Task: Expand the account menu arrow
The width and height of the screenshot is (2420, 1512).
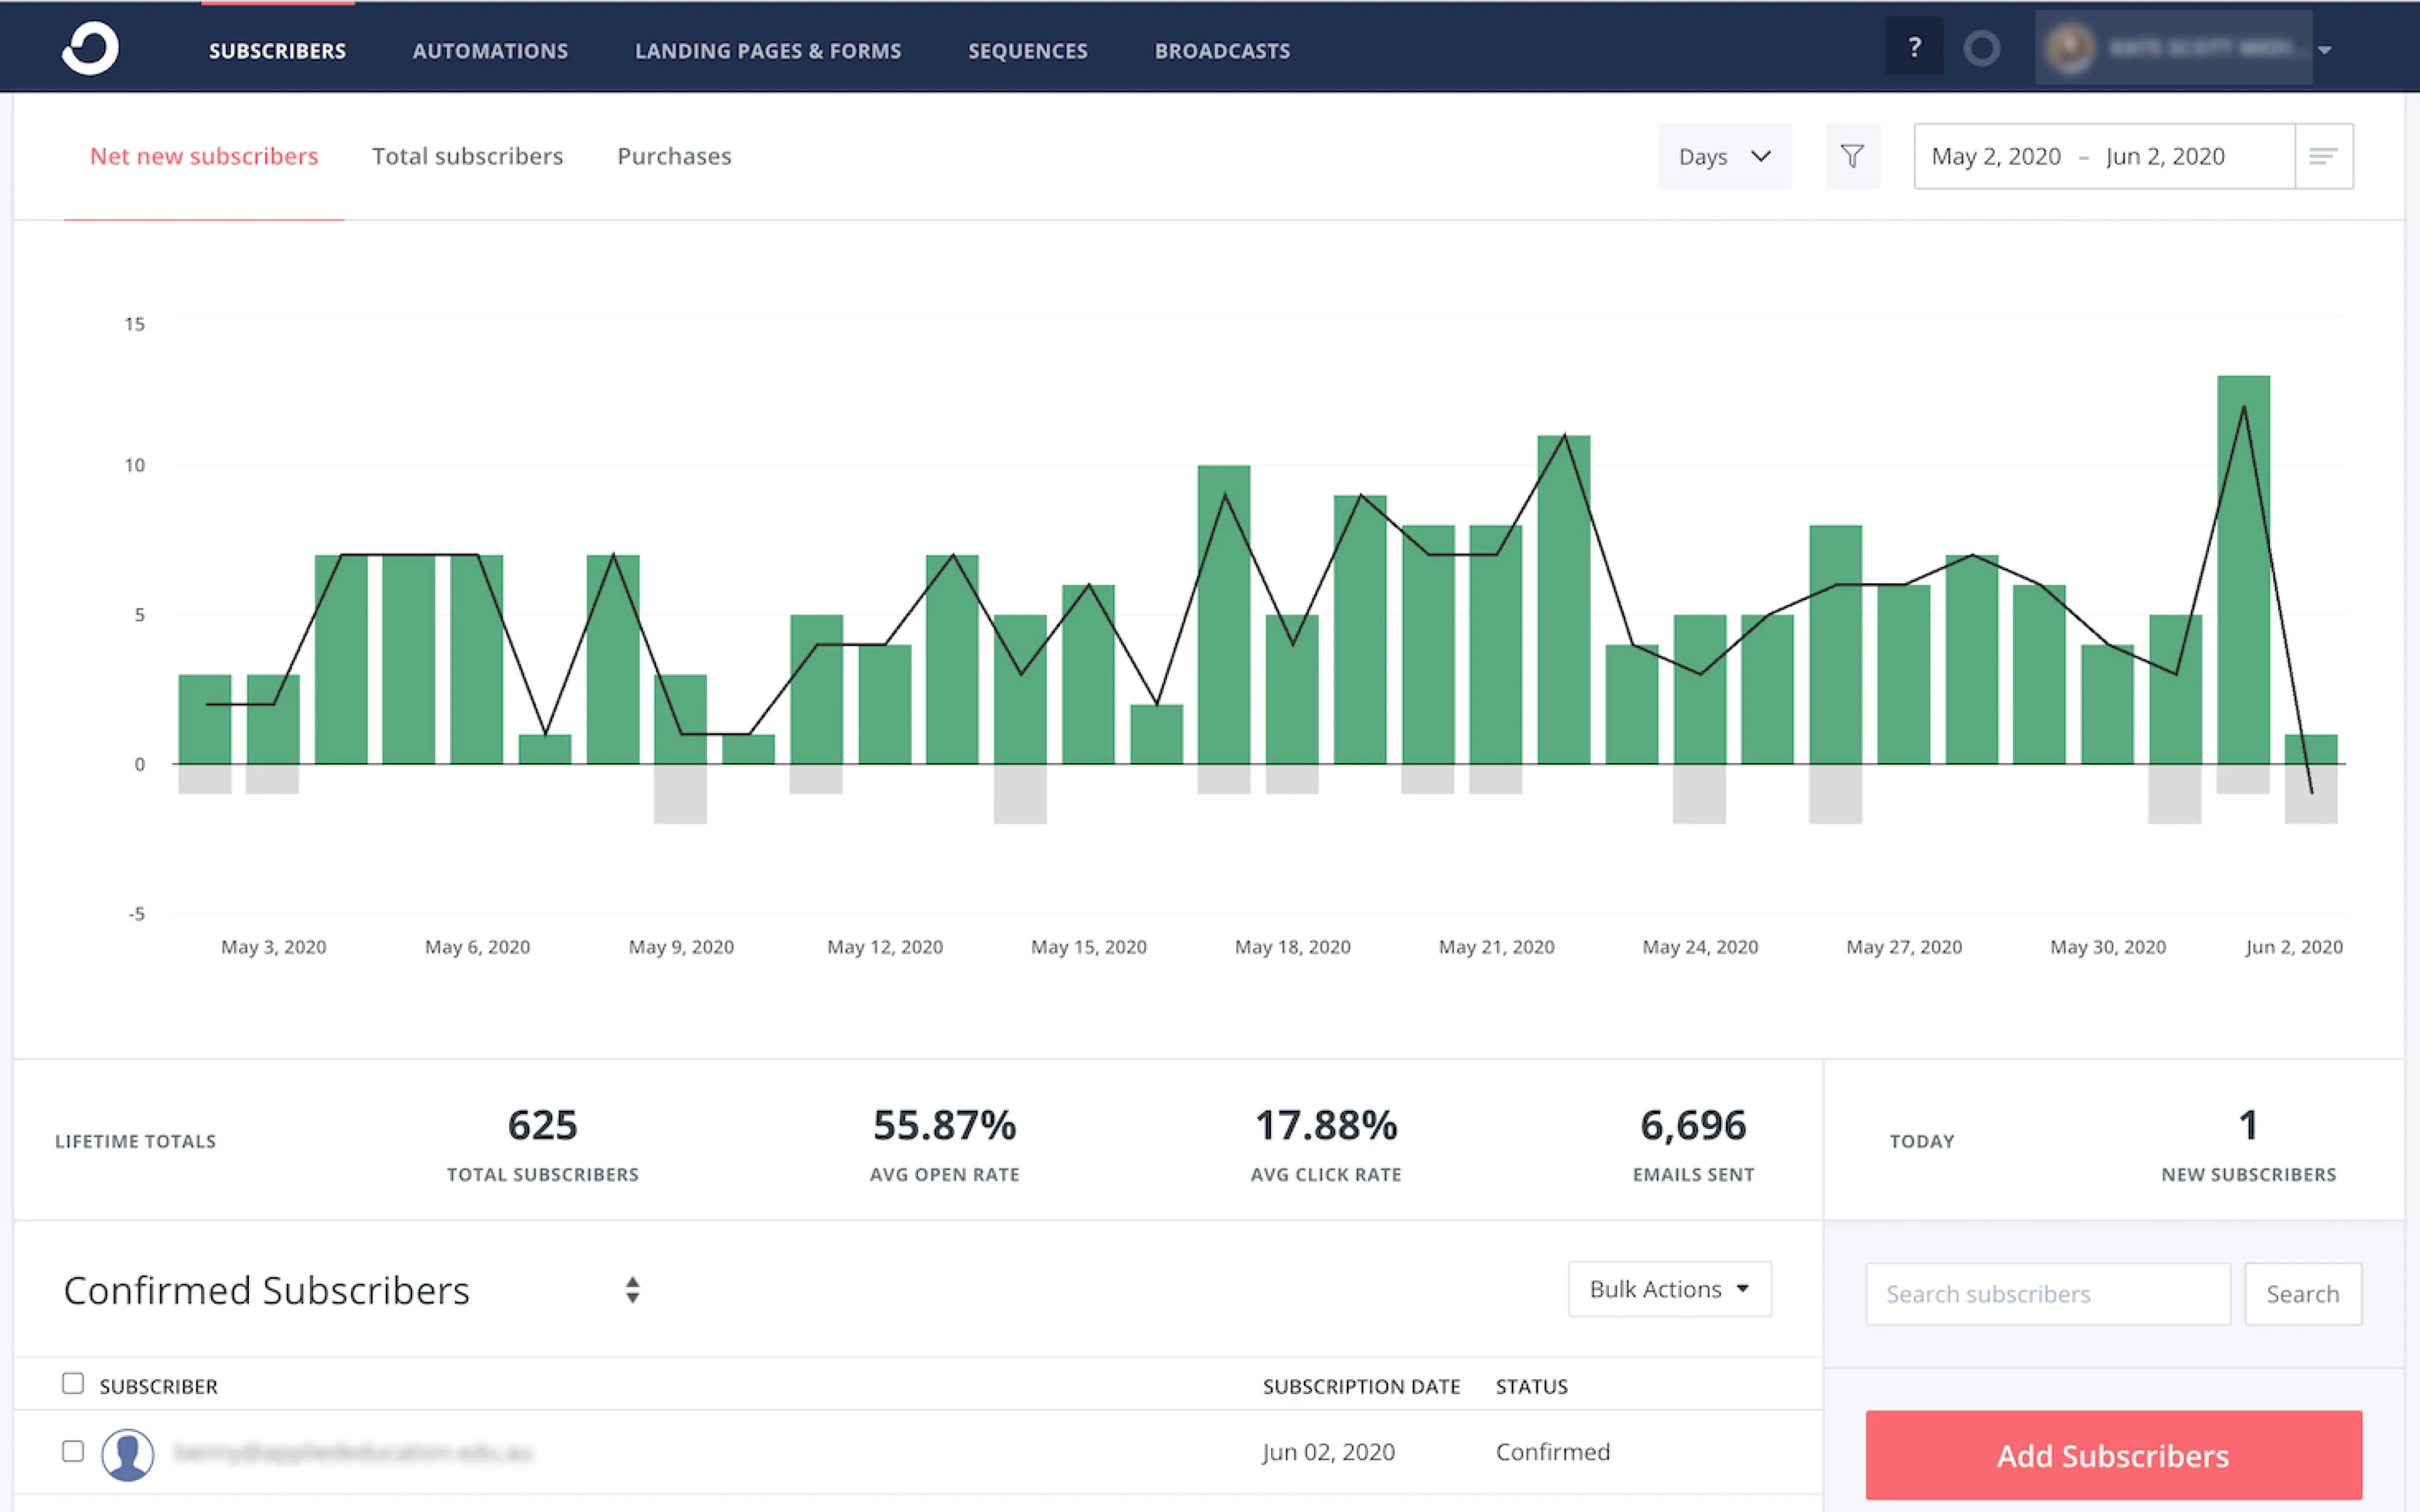Action: (2325, 50)
